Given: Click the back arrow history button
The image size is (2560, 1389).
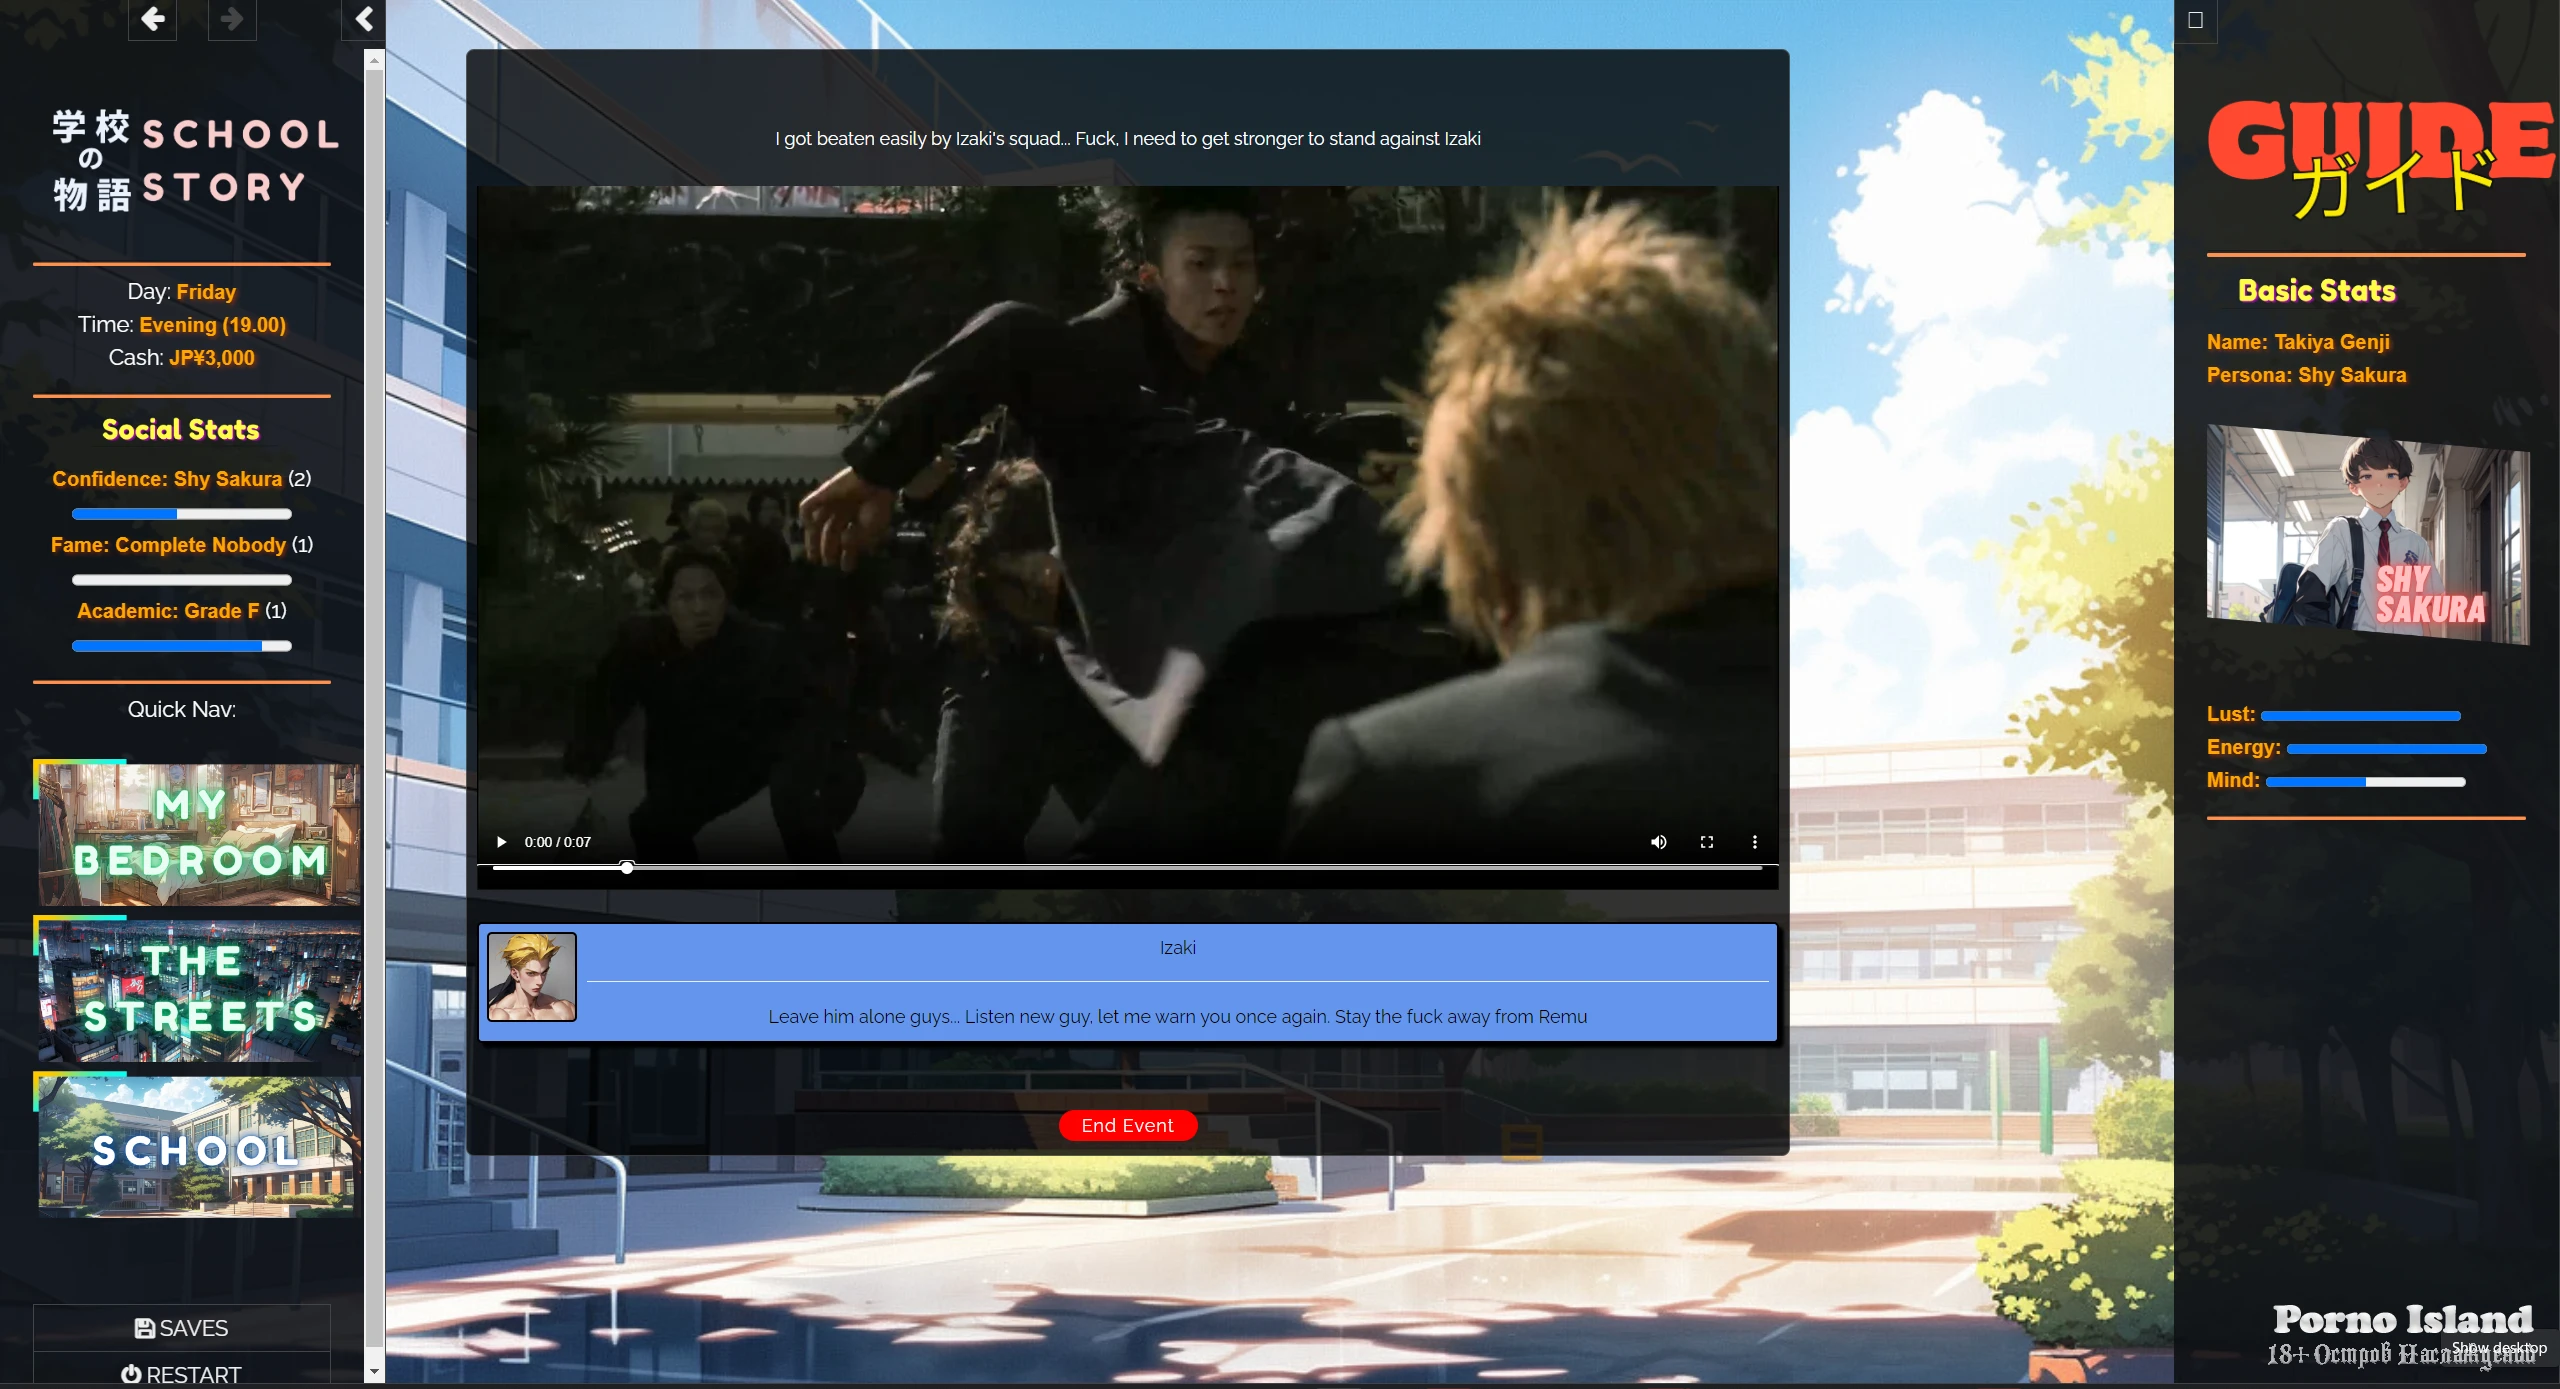Looking at the screenshot, I should click(x=152, y=19).
